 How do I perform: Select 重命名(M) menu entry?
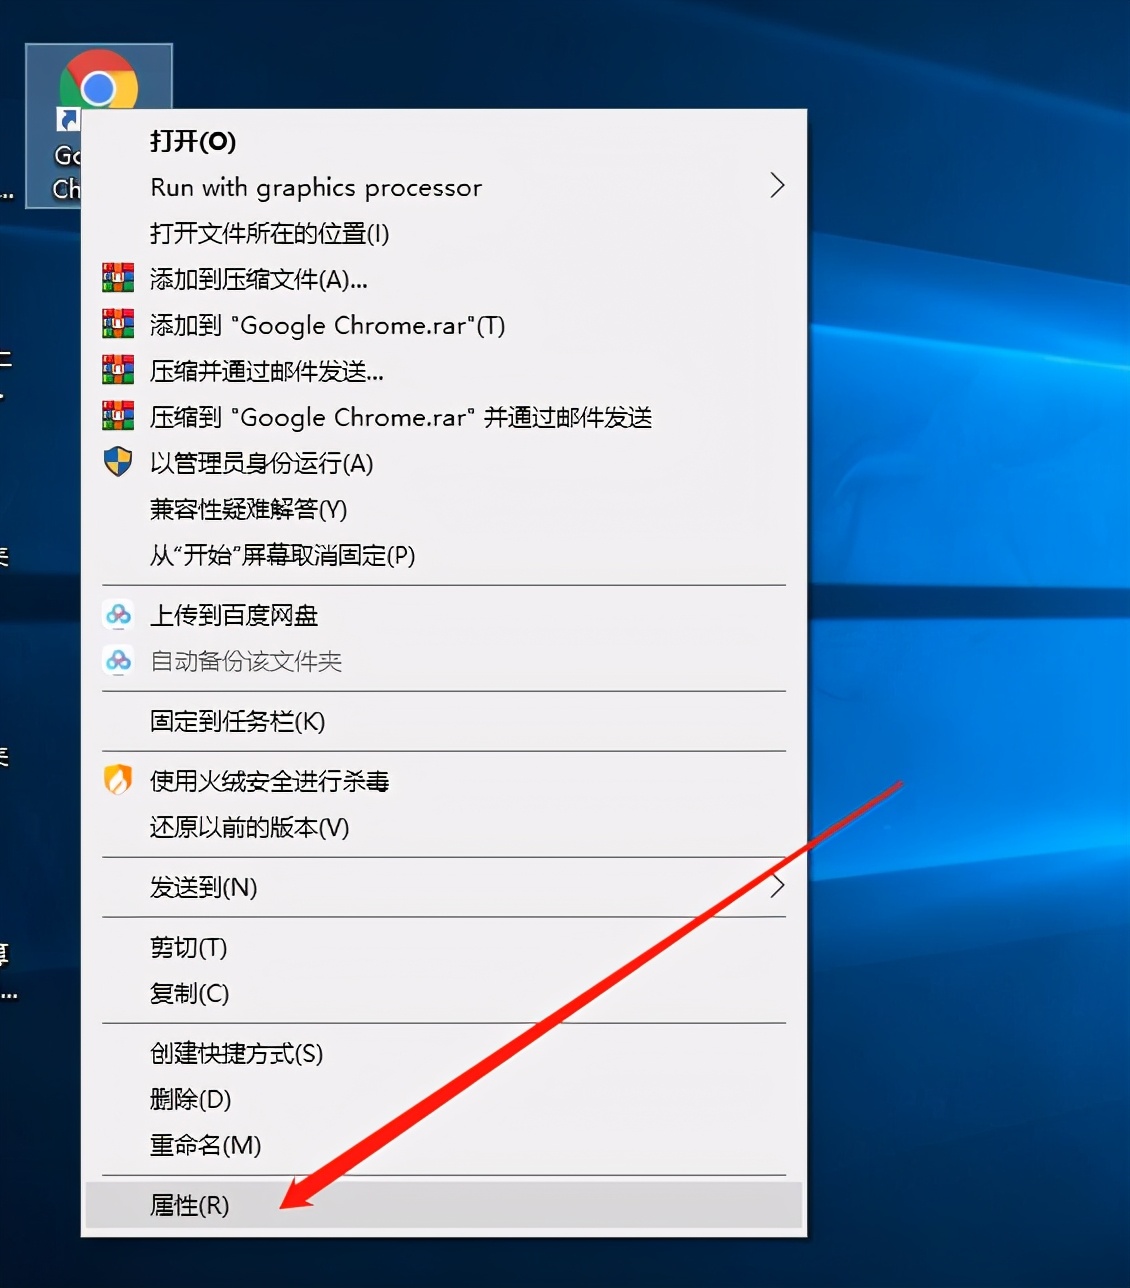tap(444, 1145)
